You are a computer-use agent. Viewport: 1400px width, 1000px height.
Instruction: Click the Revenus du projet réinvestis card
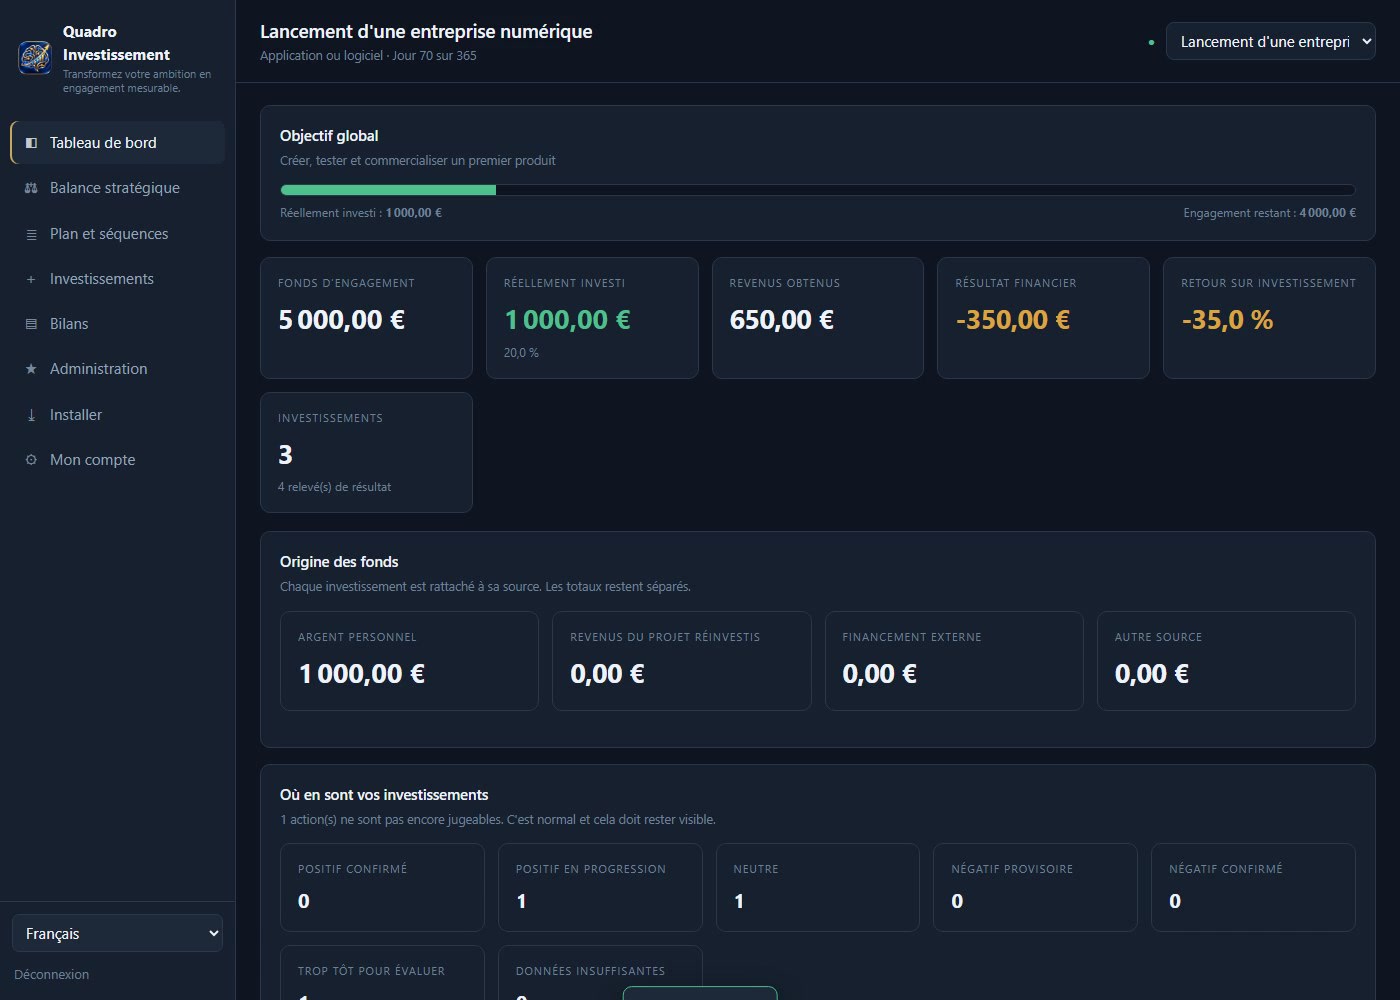[682, 661]
